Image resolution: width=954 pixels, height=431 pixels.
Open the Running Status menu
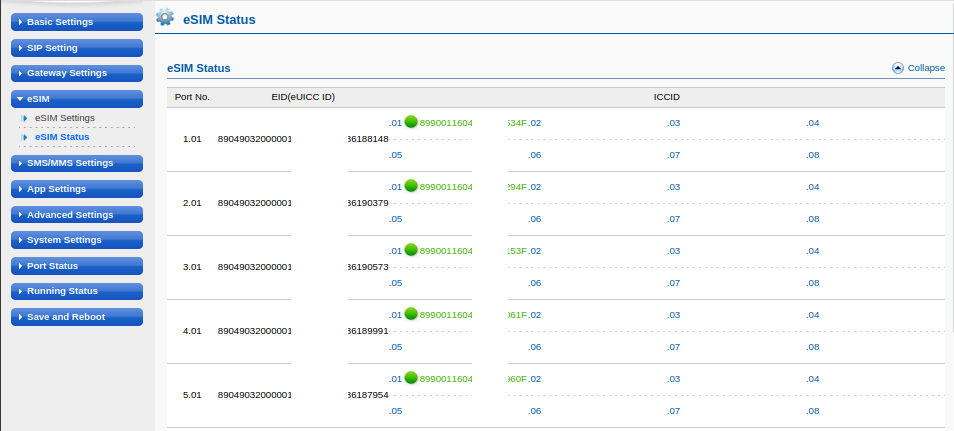(x=77, y=291)
